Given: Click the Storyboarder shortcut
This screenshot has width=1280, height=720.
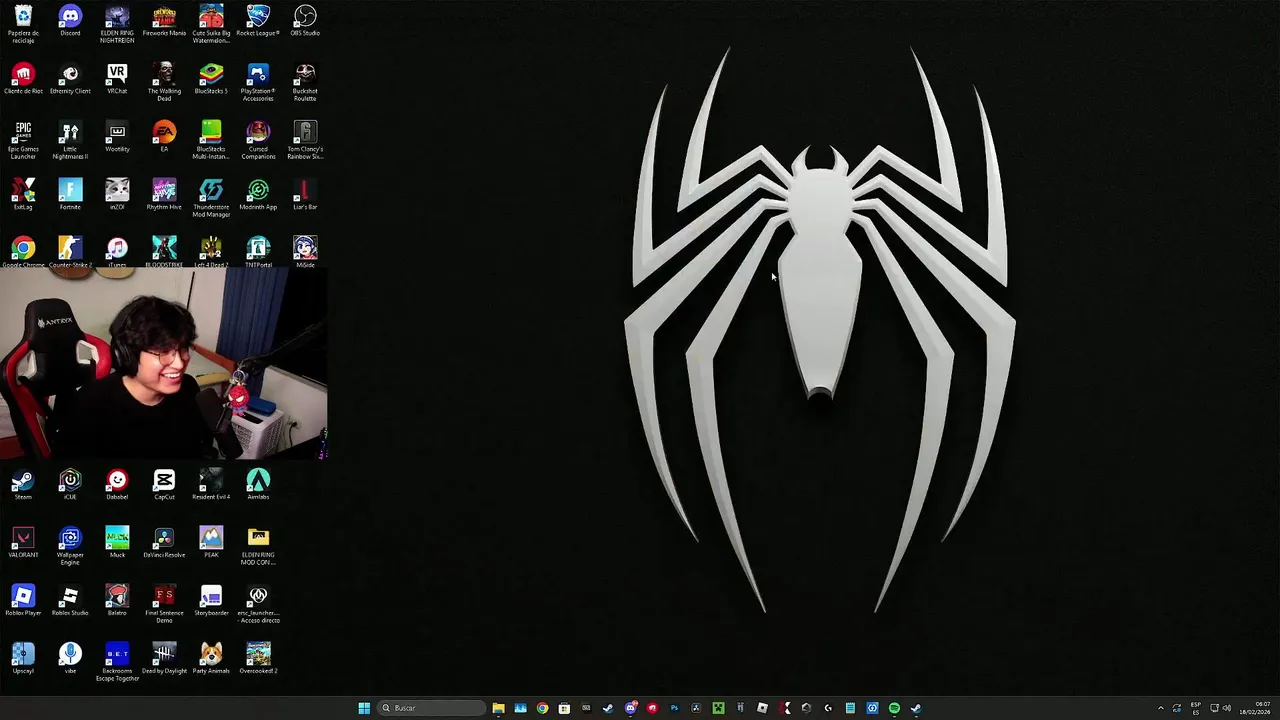Looking at the screenshot, I should (211, 601).
